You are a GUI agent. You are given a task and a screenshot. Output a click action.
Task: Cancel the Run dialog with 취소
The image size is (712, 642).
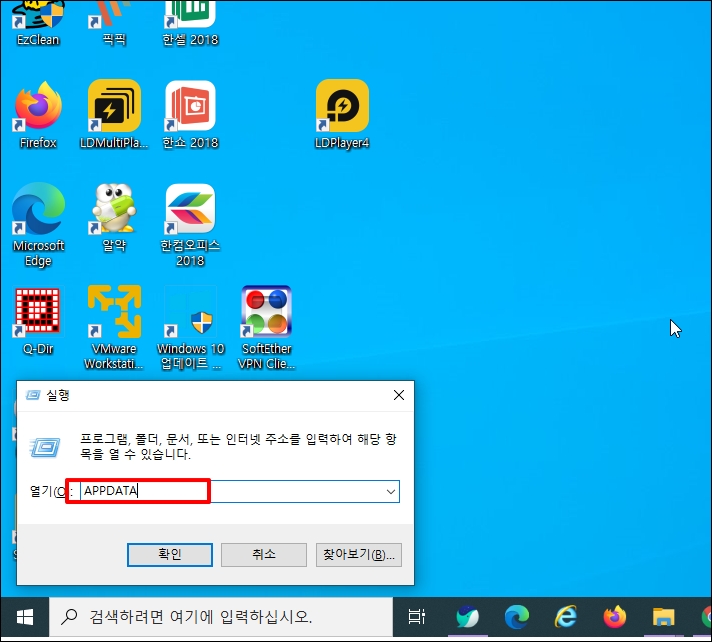pyautogui.click(x=264, y=554)
